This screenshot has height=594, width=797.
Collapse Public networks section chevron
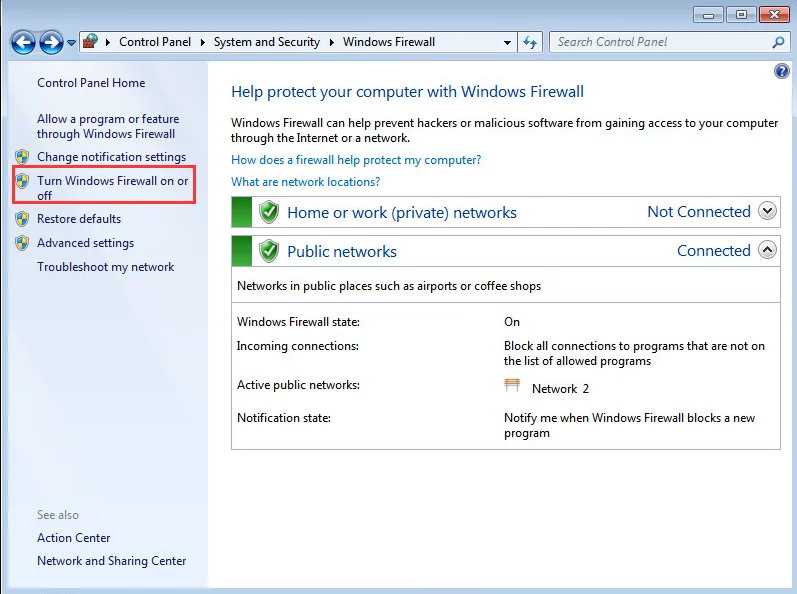(768, 249)
